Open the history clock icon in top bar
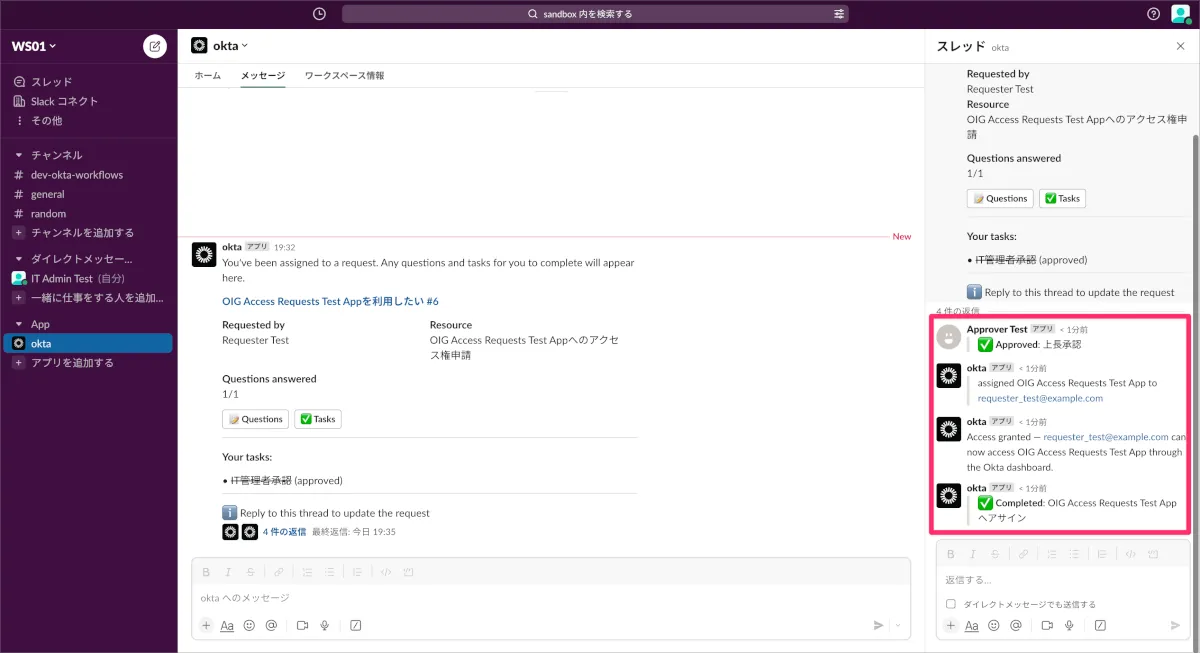This screenshot has height=653, width=1200. (x=319, y=14)
